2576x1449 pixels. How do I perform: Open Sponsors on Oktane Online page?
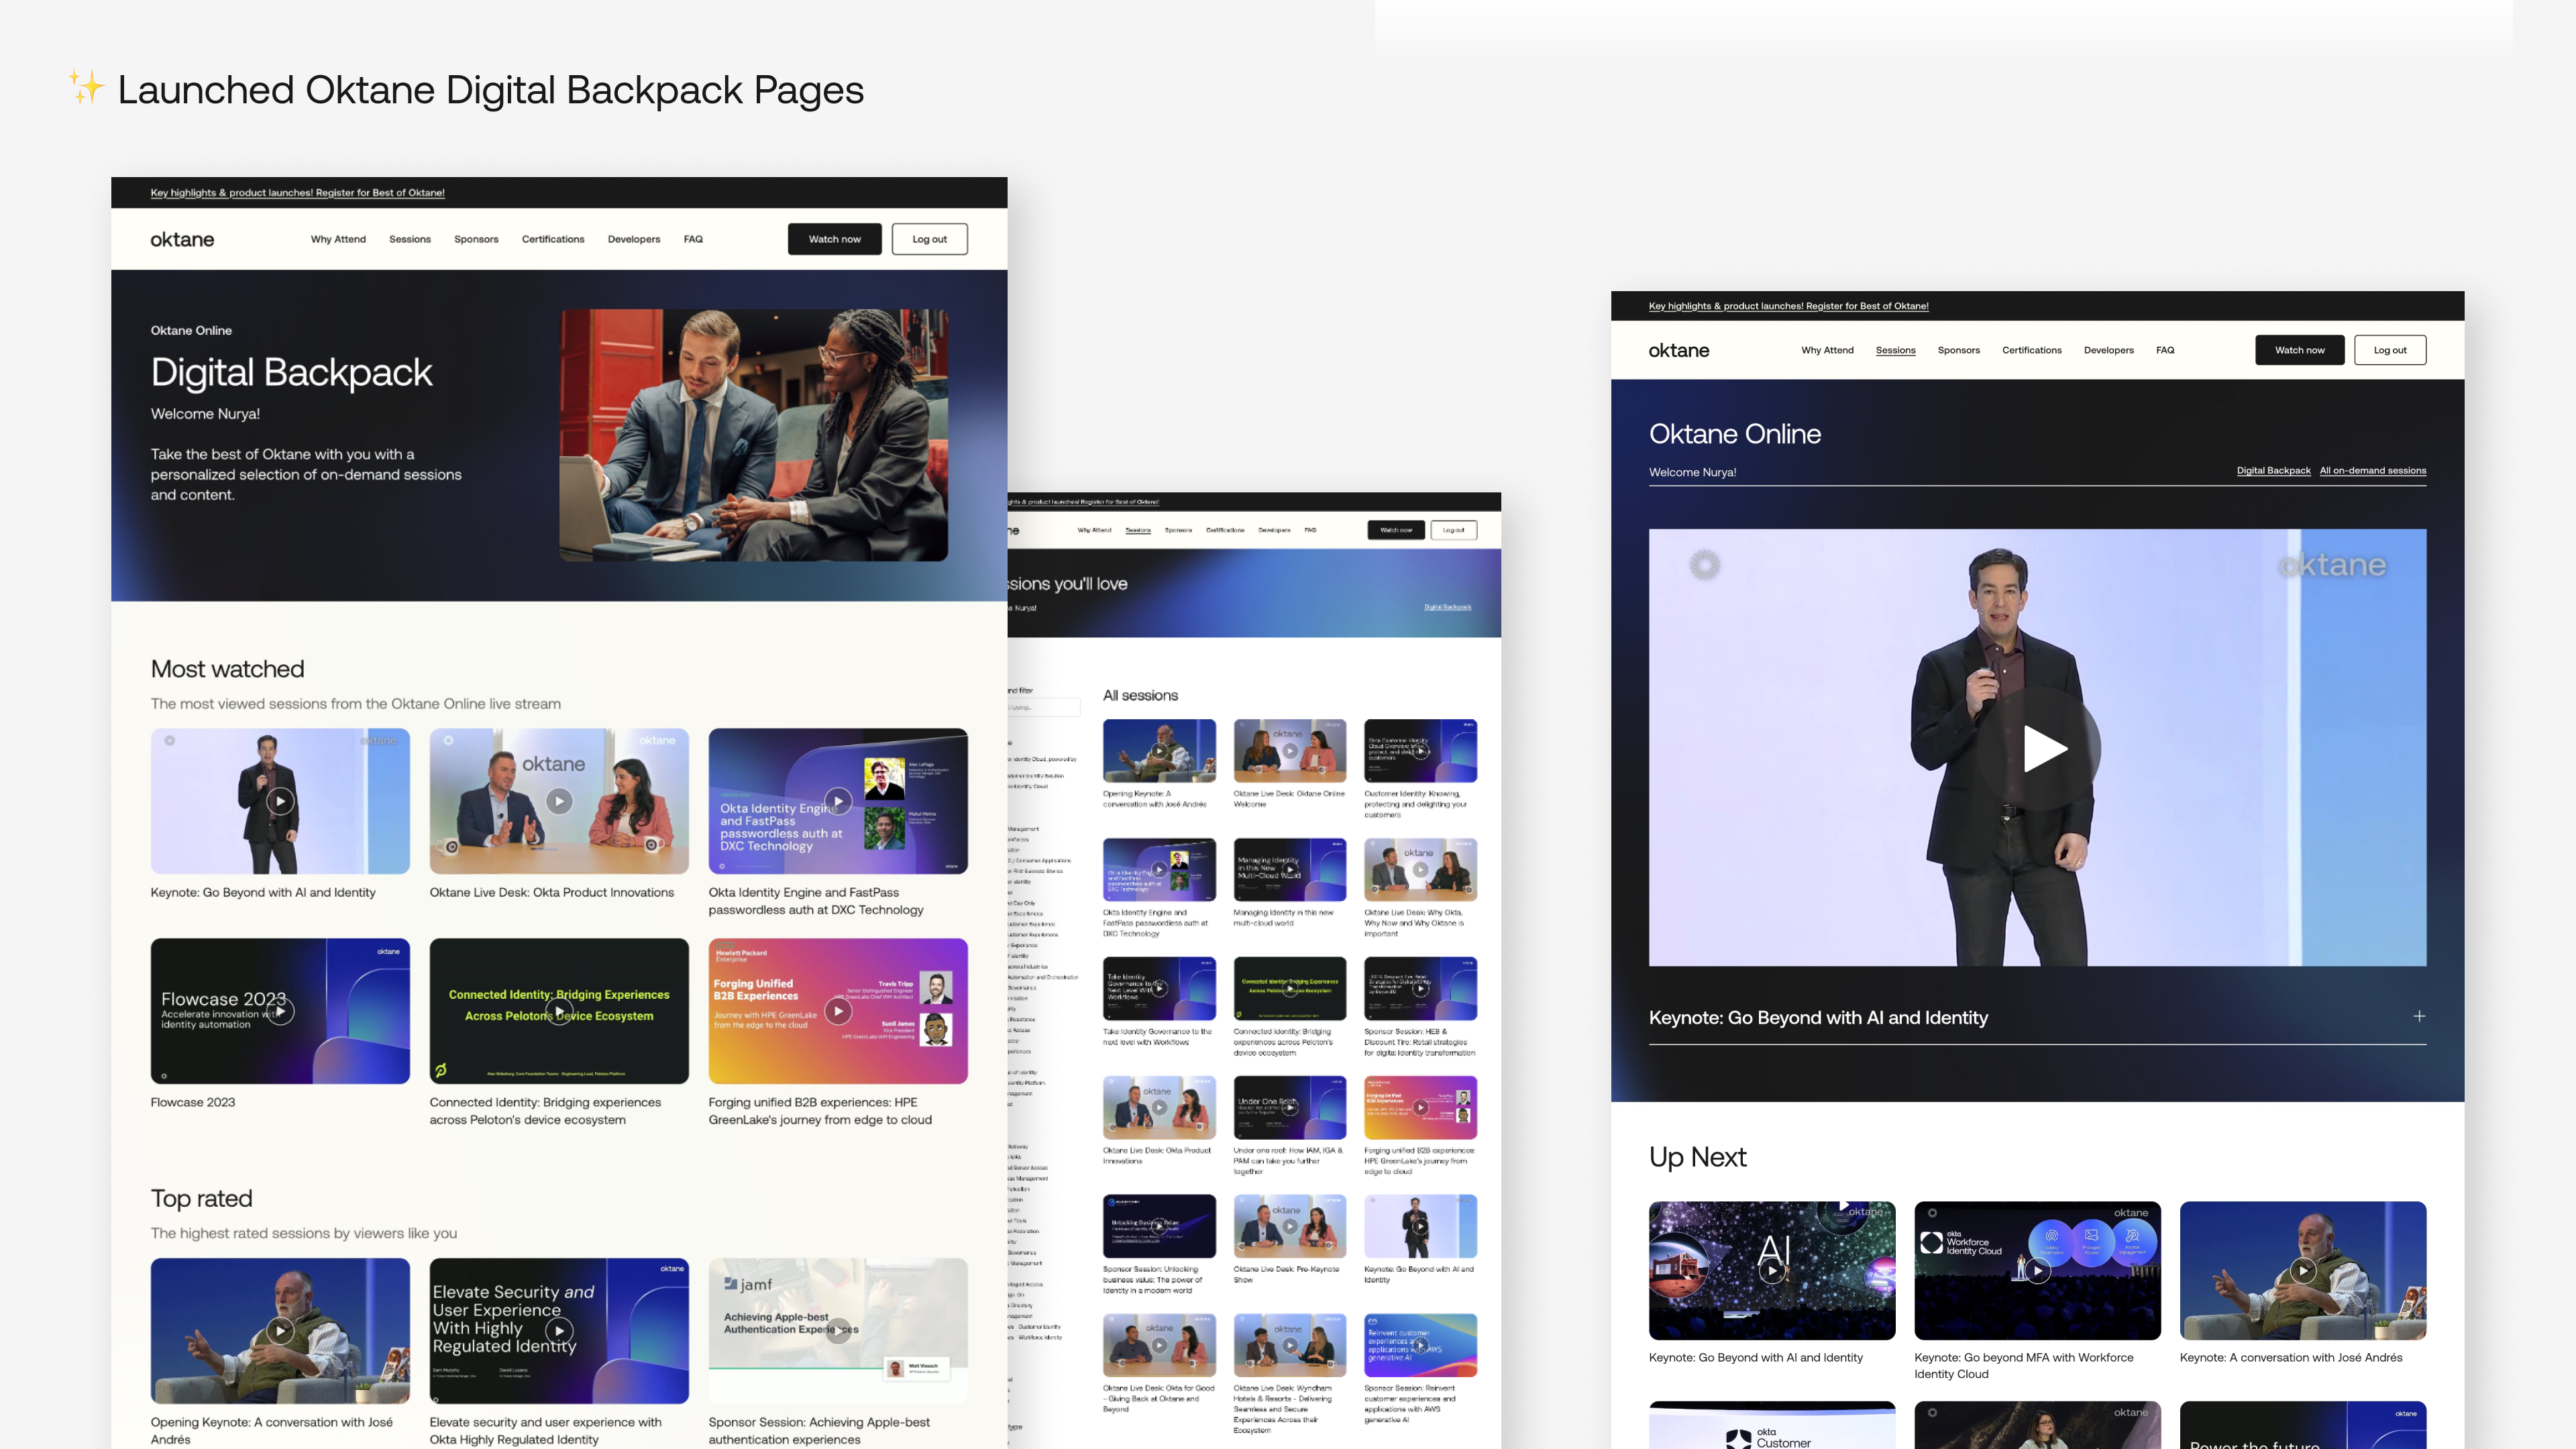pyautogui.click(x=1958, y=350)
